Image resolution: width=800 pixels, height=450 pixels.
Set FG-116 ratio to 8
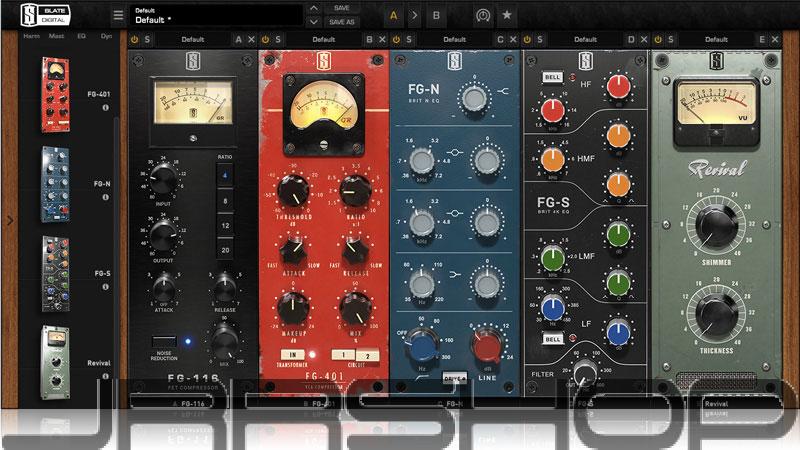pos(225,201)
